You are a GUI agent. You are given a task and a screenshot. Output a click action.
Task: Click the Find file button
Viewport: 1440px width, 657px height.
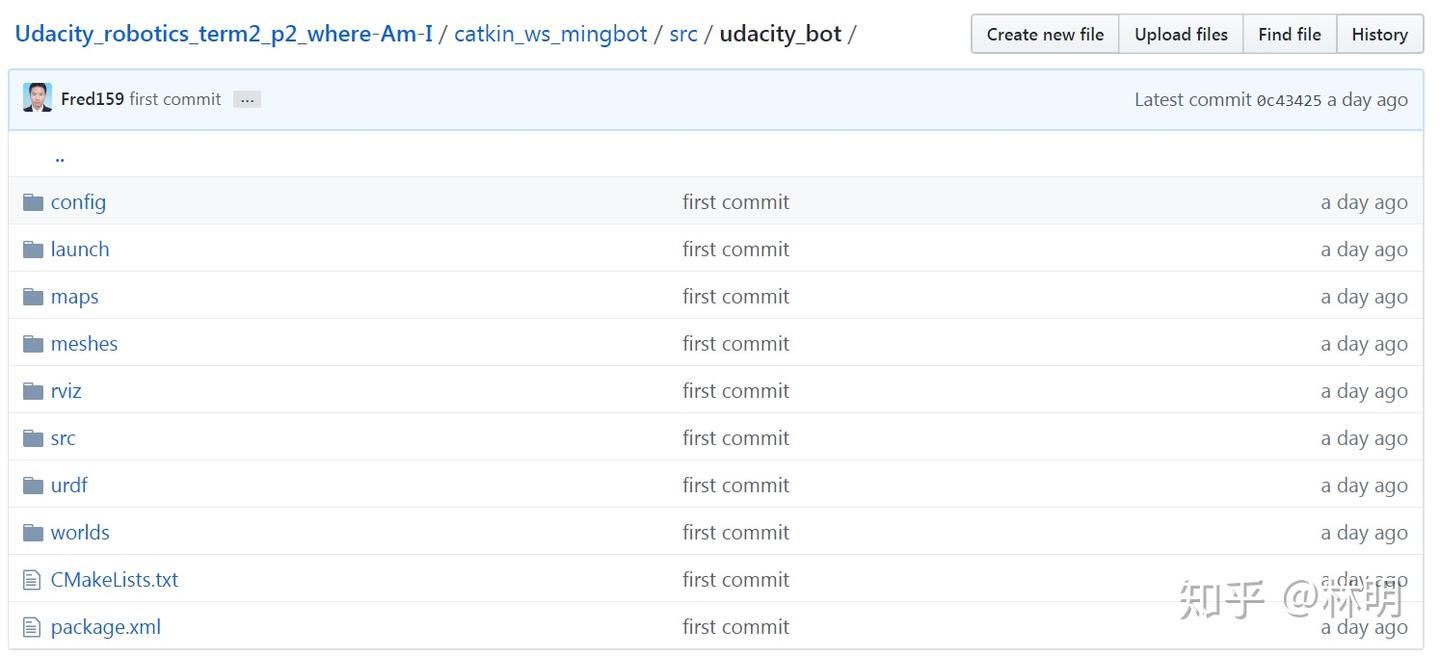pyautogui.click(x=1289, y=34)
